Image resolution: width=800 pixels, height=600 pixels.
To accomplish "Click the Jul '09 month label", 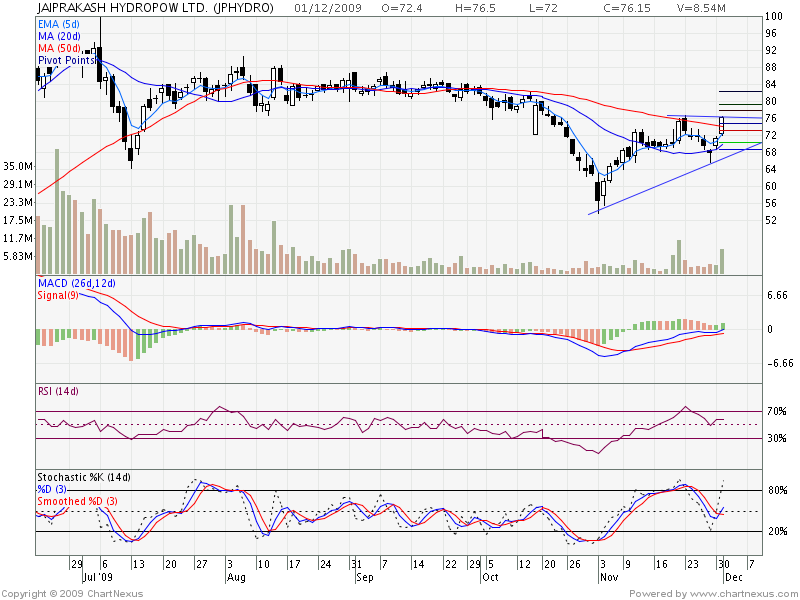I will click(x=97, y=577).
